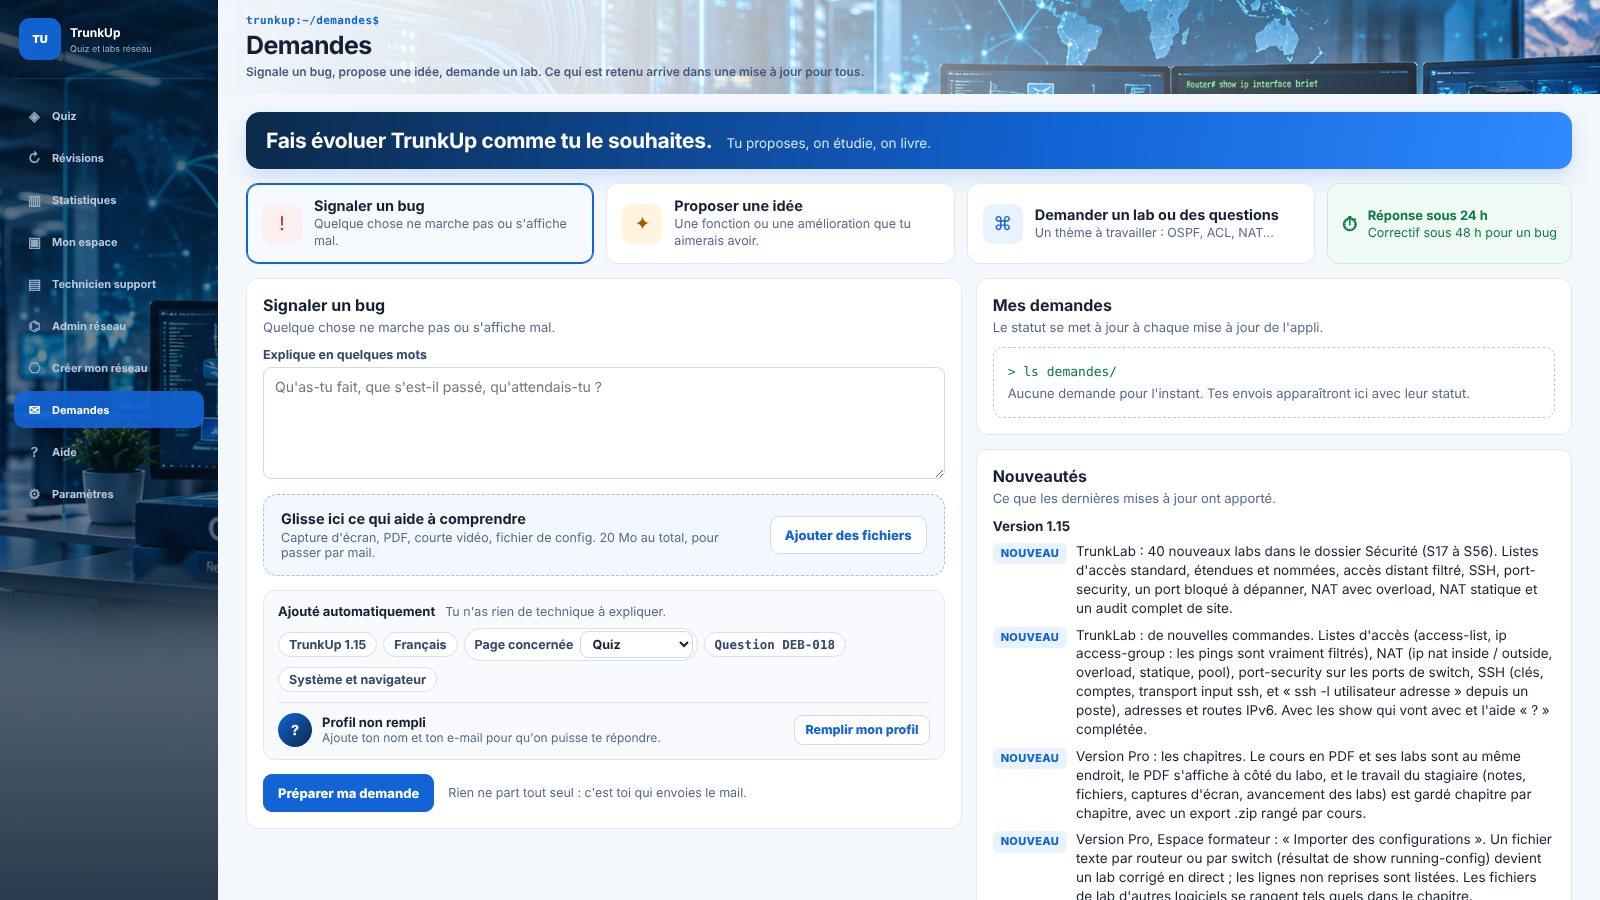Click NOUVEAU badge beside les chapitres entry

click(1030, 758)
